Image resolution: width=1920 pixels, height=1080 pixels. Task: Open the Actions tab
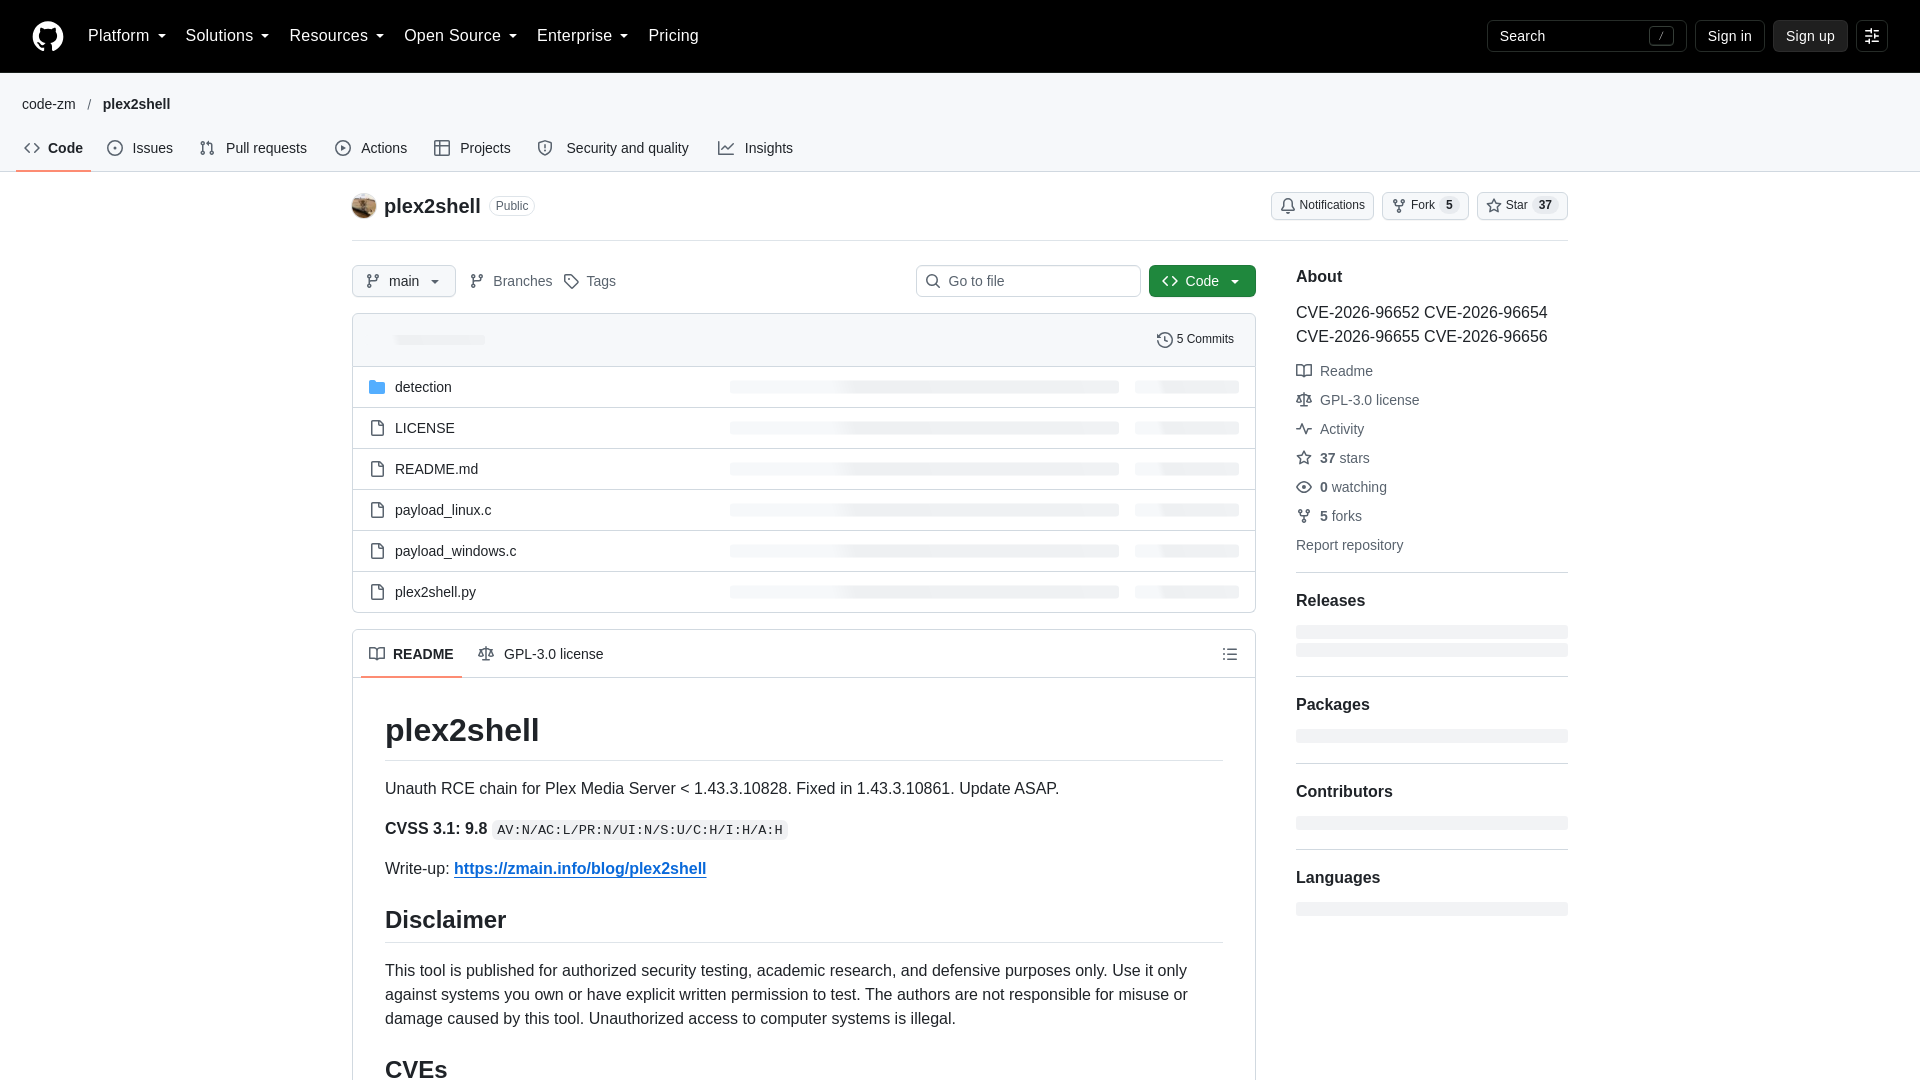tap(371, 148)
